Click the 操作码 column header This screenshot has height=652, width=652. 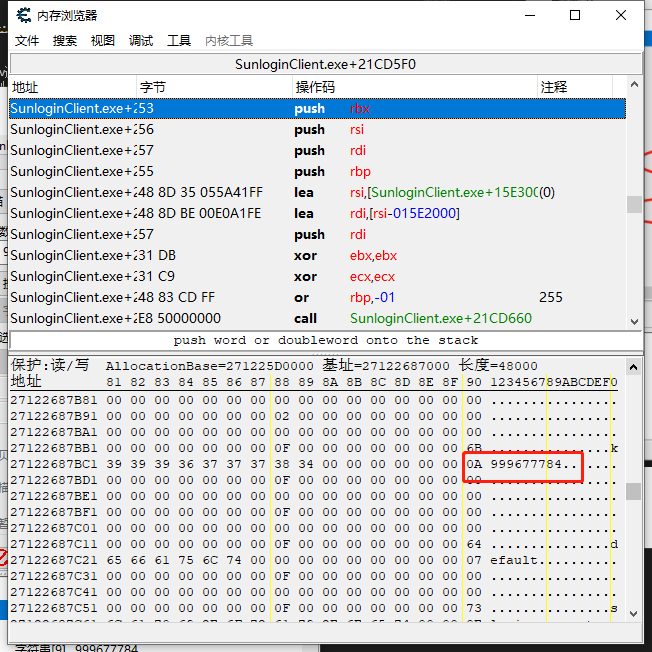(x=415, y=87)
